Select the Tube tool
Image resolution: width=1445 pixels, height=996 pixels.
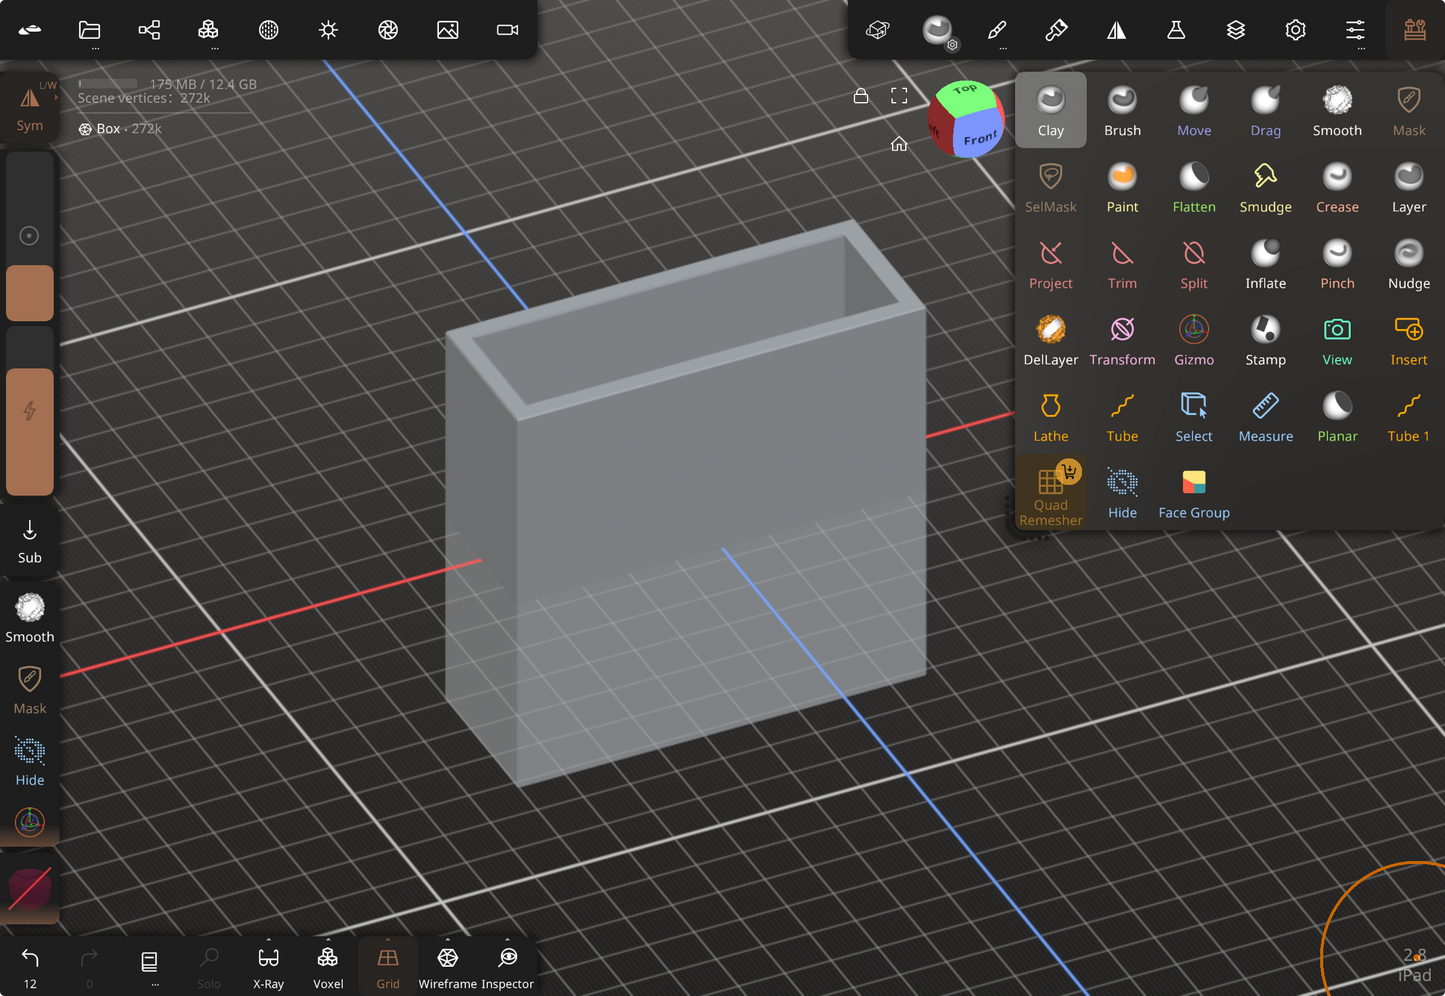click(x=1122, y=417)
